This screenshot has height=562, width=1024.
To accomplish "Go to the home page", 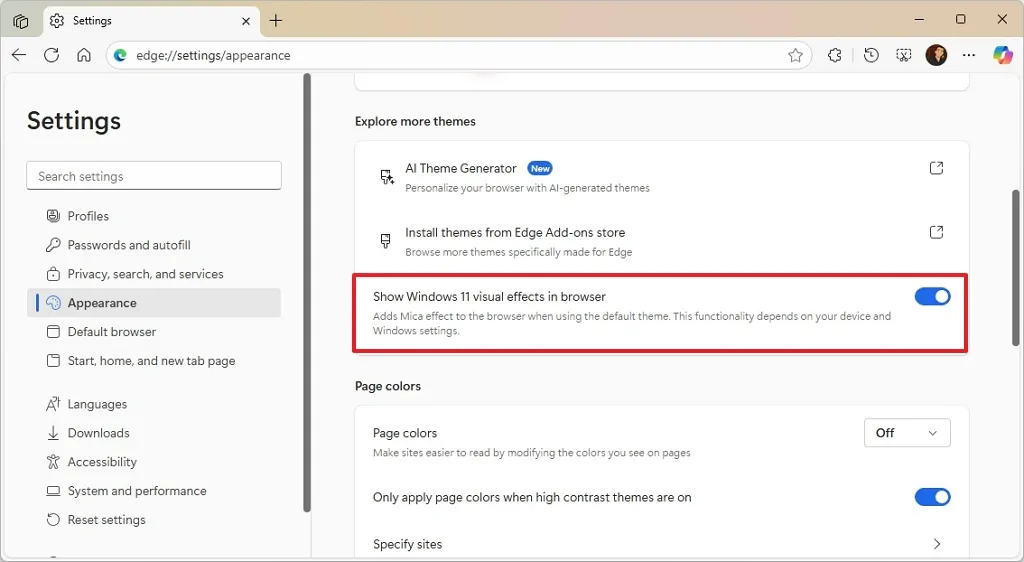I will [84, 55].
